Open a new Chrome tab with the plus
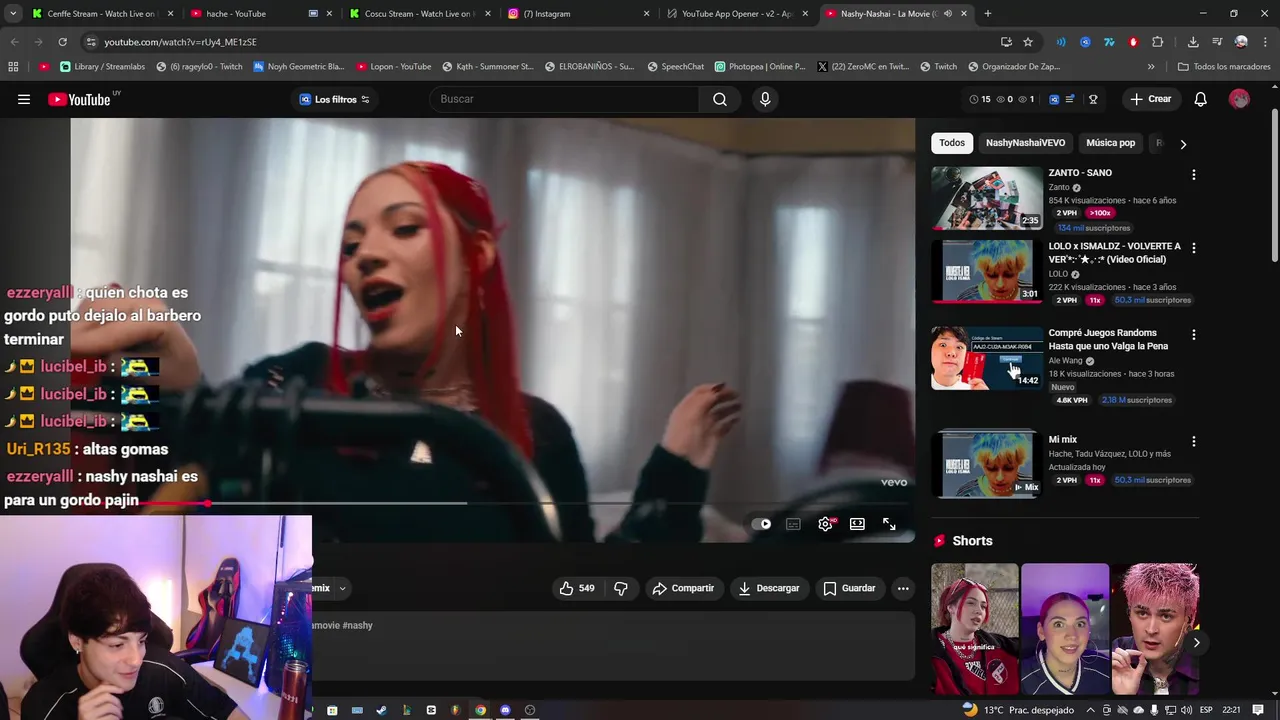 click(988, 14)
